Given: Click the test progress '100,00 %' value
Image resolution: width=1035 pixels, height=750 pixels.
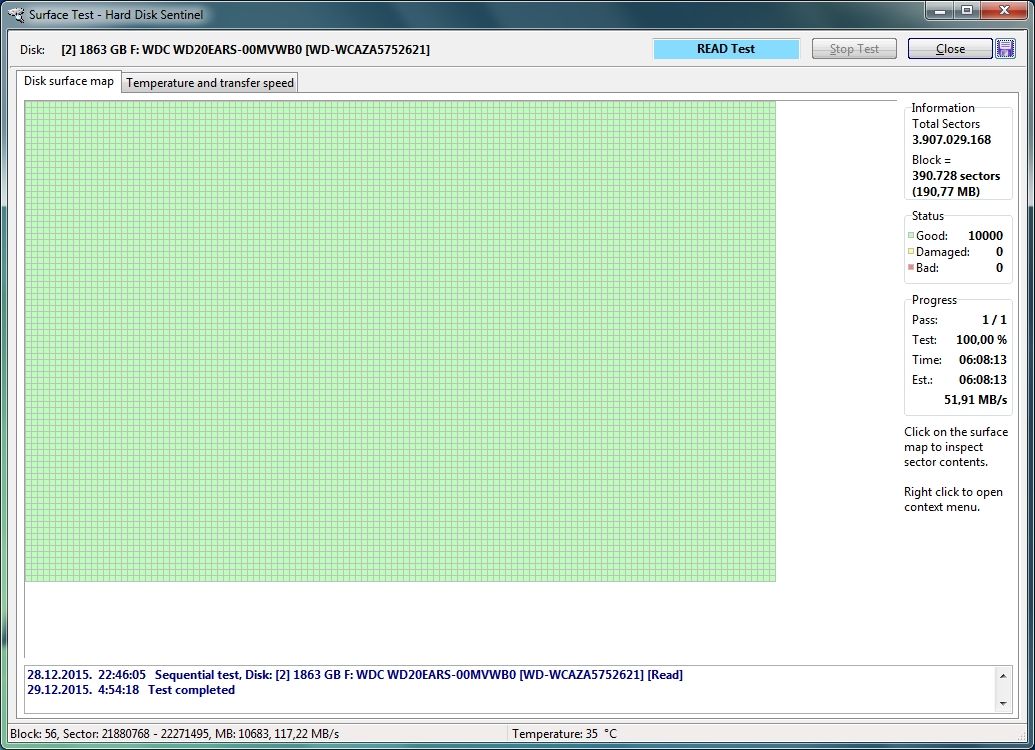Looking at the screenshot, I should pyautogui.click(x=982, y=340).
